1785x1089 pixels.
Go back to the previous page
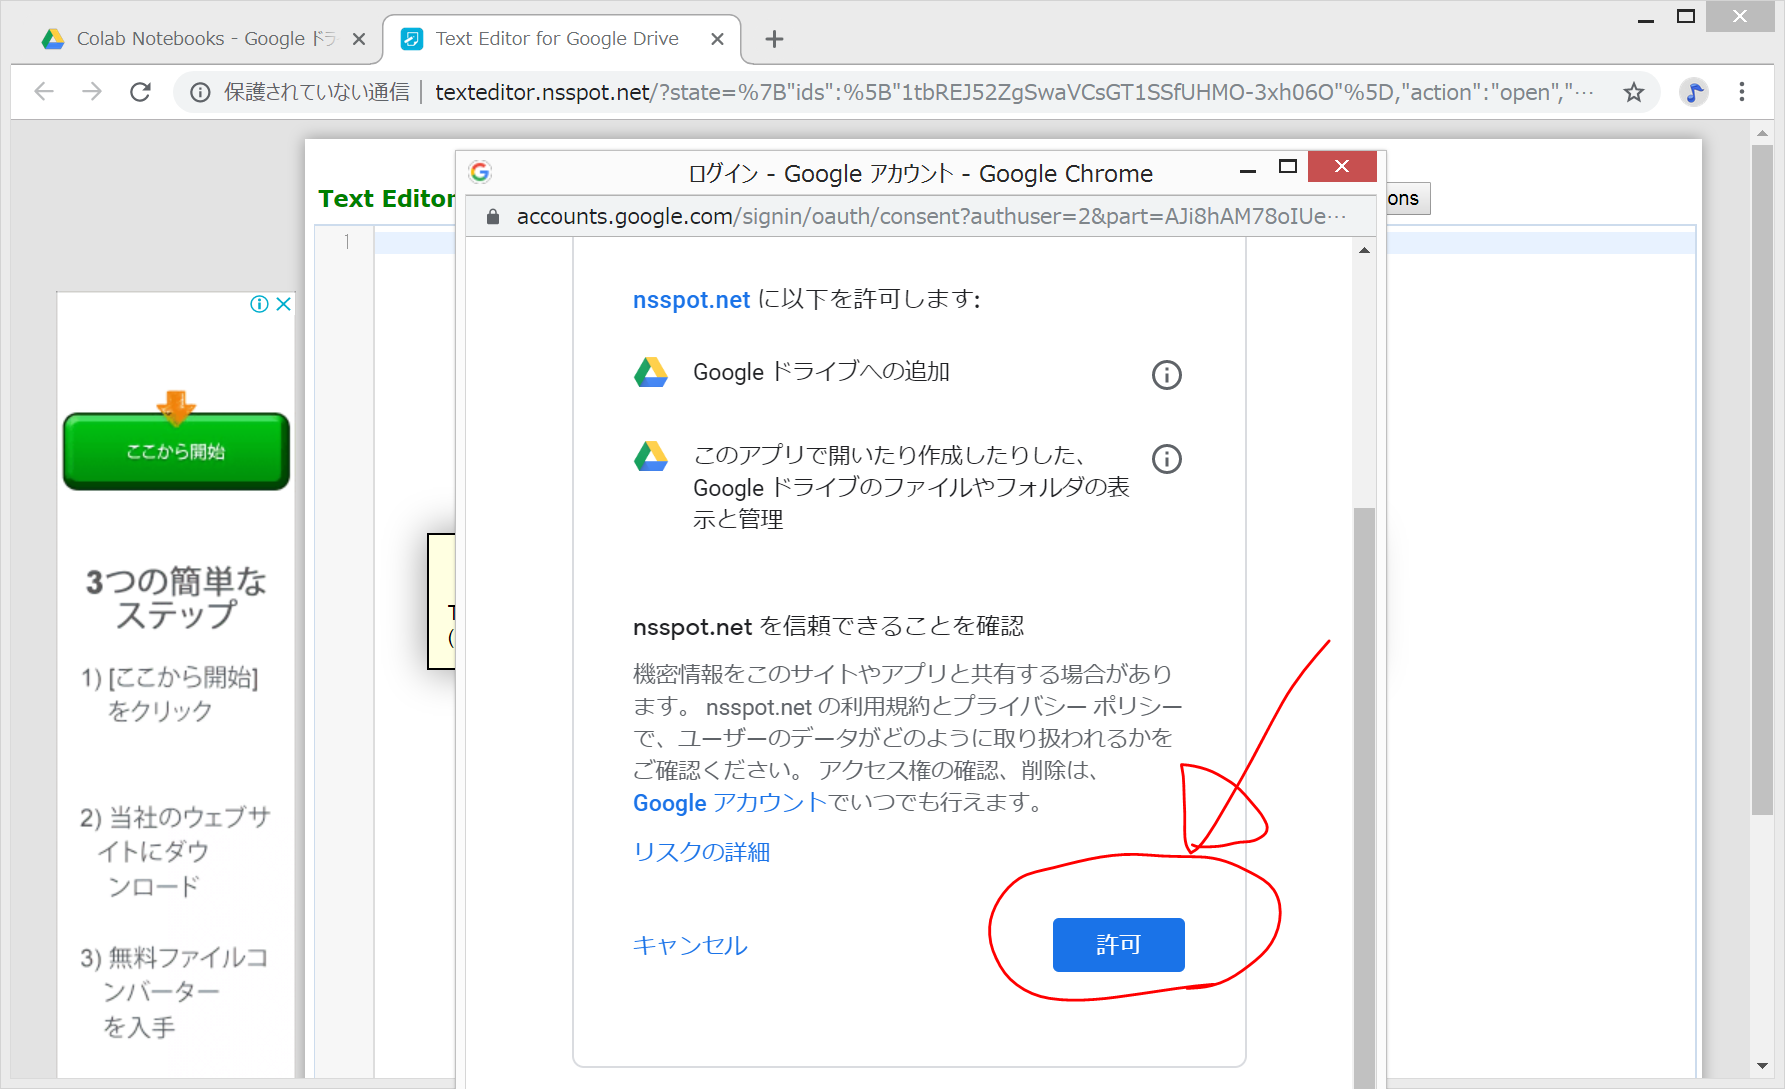click(44, 92)
